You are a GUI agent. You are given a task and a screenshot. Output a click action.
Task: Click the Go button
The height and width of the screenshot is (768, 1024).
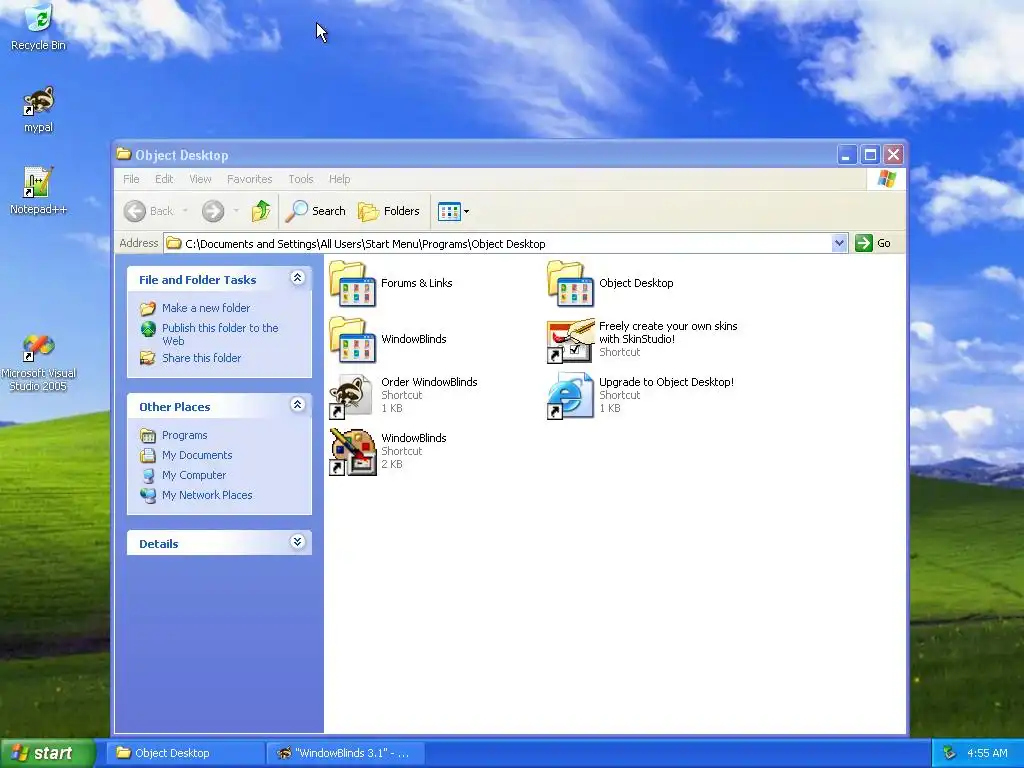pos(874,244)
